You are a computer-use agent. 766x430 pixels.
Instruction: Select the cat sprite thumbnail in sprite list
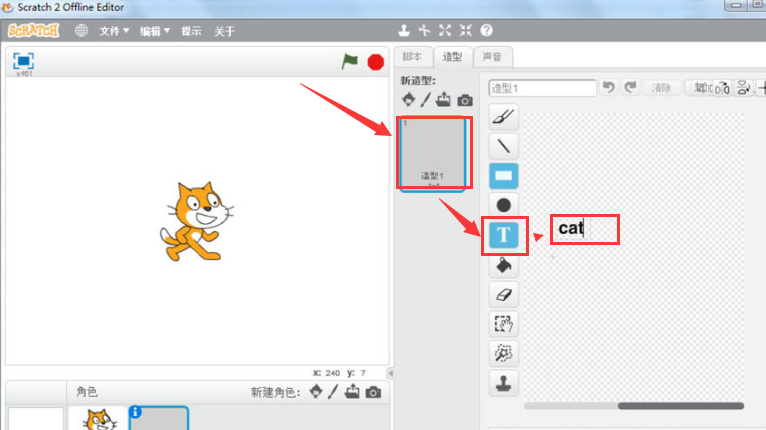(98, 418)
